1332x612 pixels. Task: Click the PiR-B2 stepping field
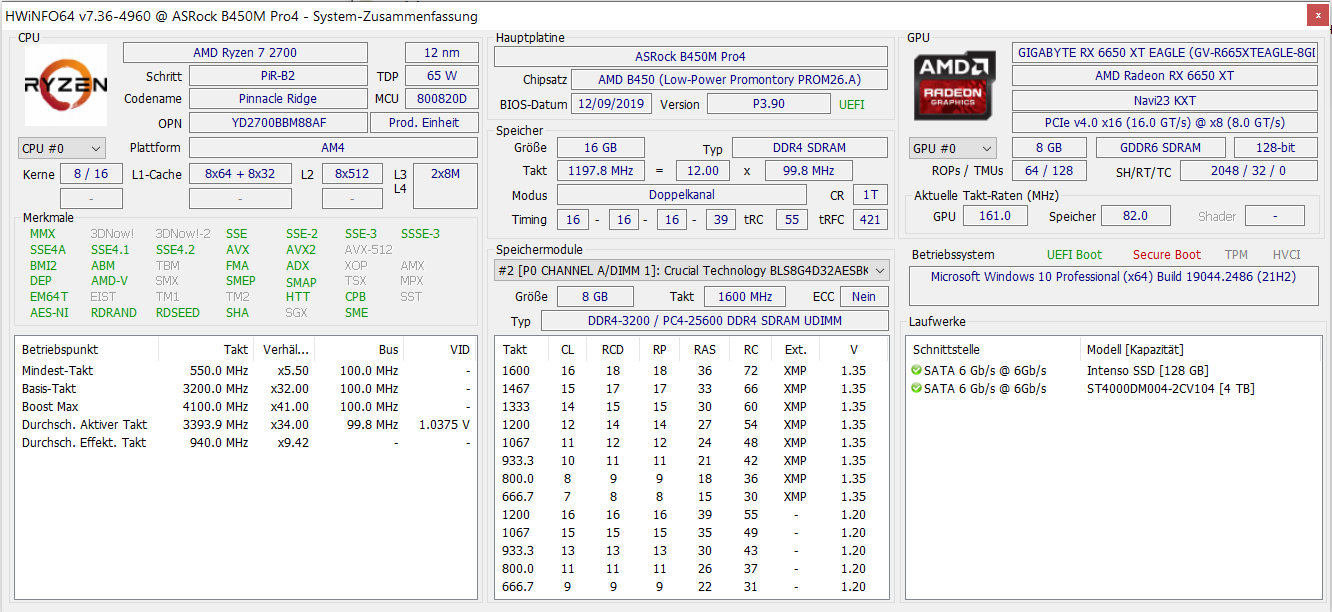pyautogui.click(x=277, y=76)
